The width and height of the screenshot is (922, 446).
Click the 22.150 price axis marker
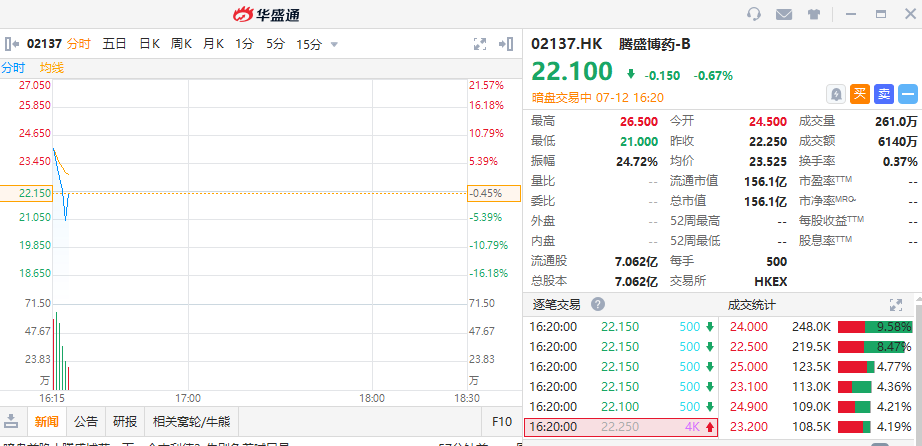pos(25,193)
